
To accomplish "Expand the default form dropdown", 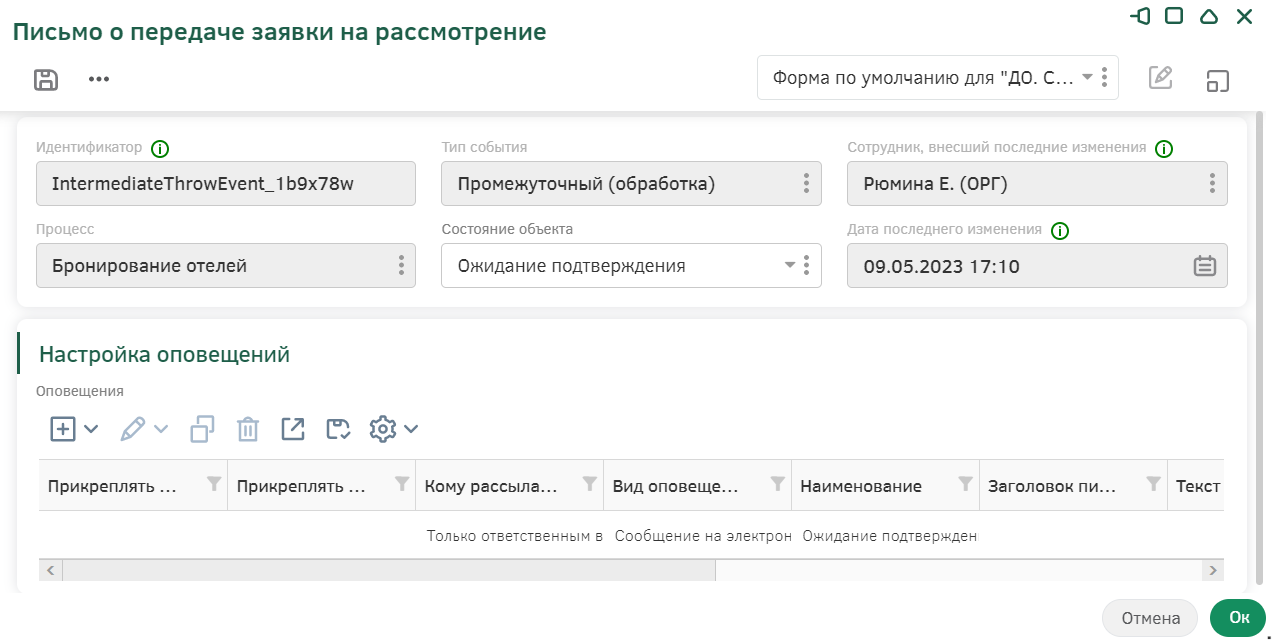I will pyautogui.click(x=1087, y=77).
